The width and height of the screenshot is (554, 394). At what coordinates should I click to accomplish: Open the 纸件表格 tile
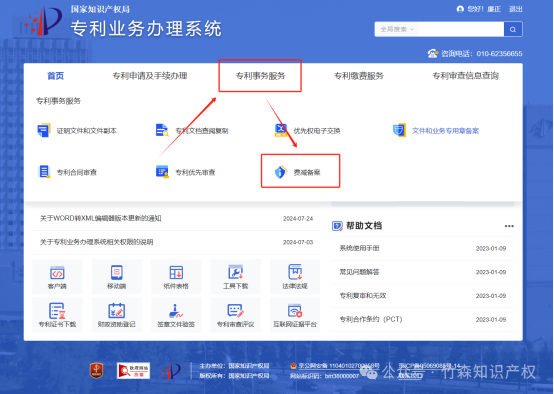[x=176, y=277]
